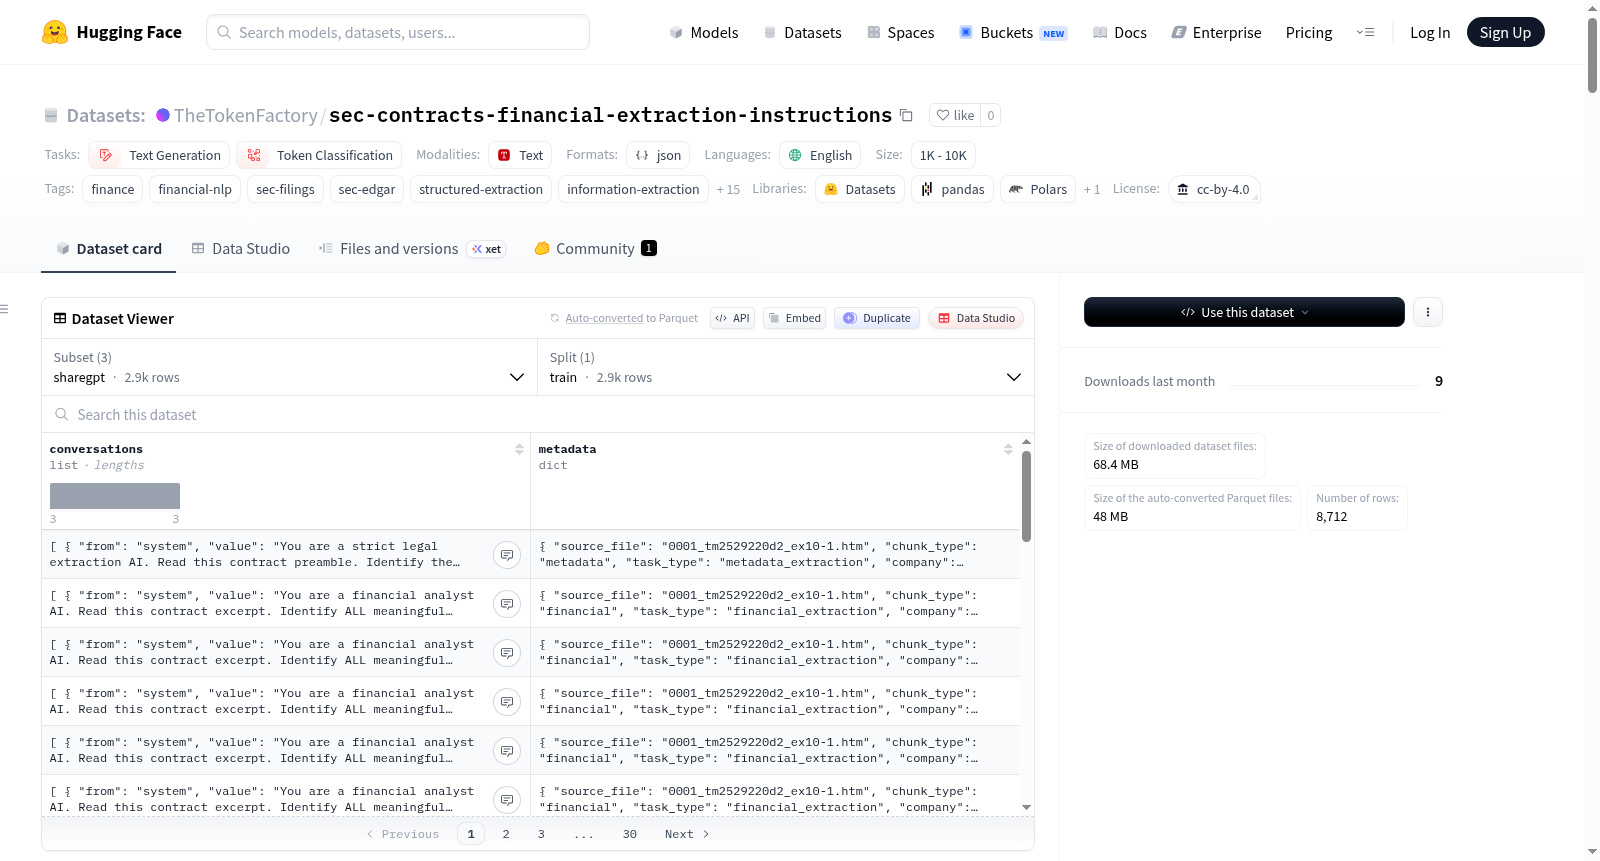The image size is (1600, 861).
Task: Click the Search models, datasets, users field
Action: coord(398,32)
